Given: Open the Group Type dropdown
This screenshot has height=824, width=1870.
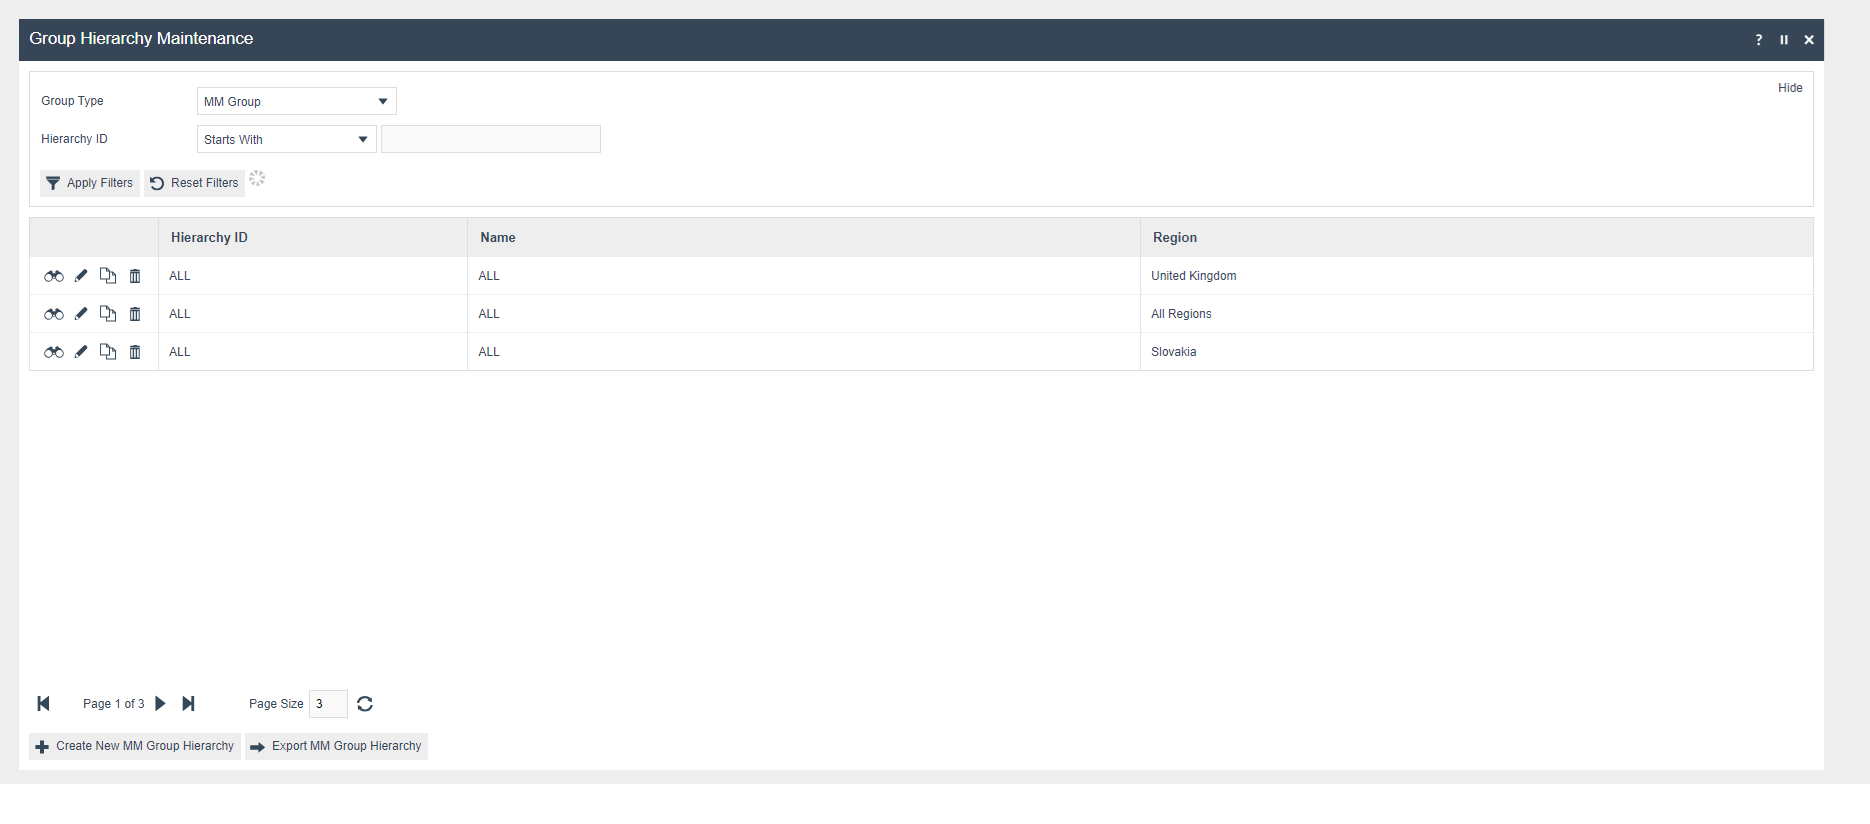Looking at the screenshot, I should click(x=296, y=101).
